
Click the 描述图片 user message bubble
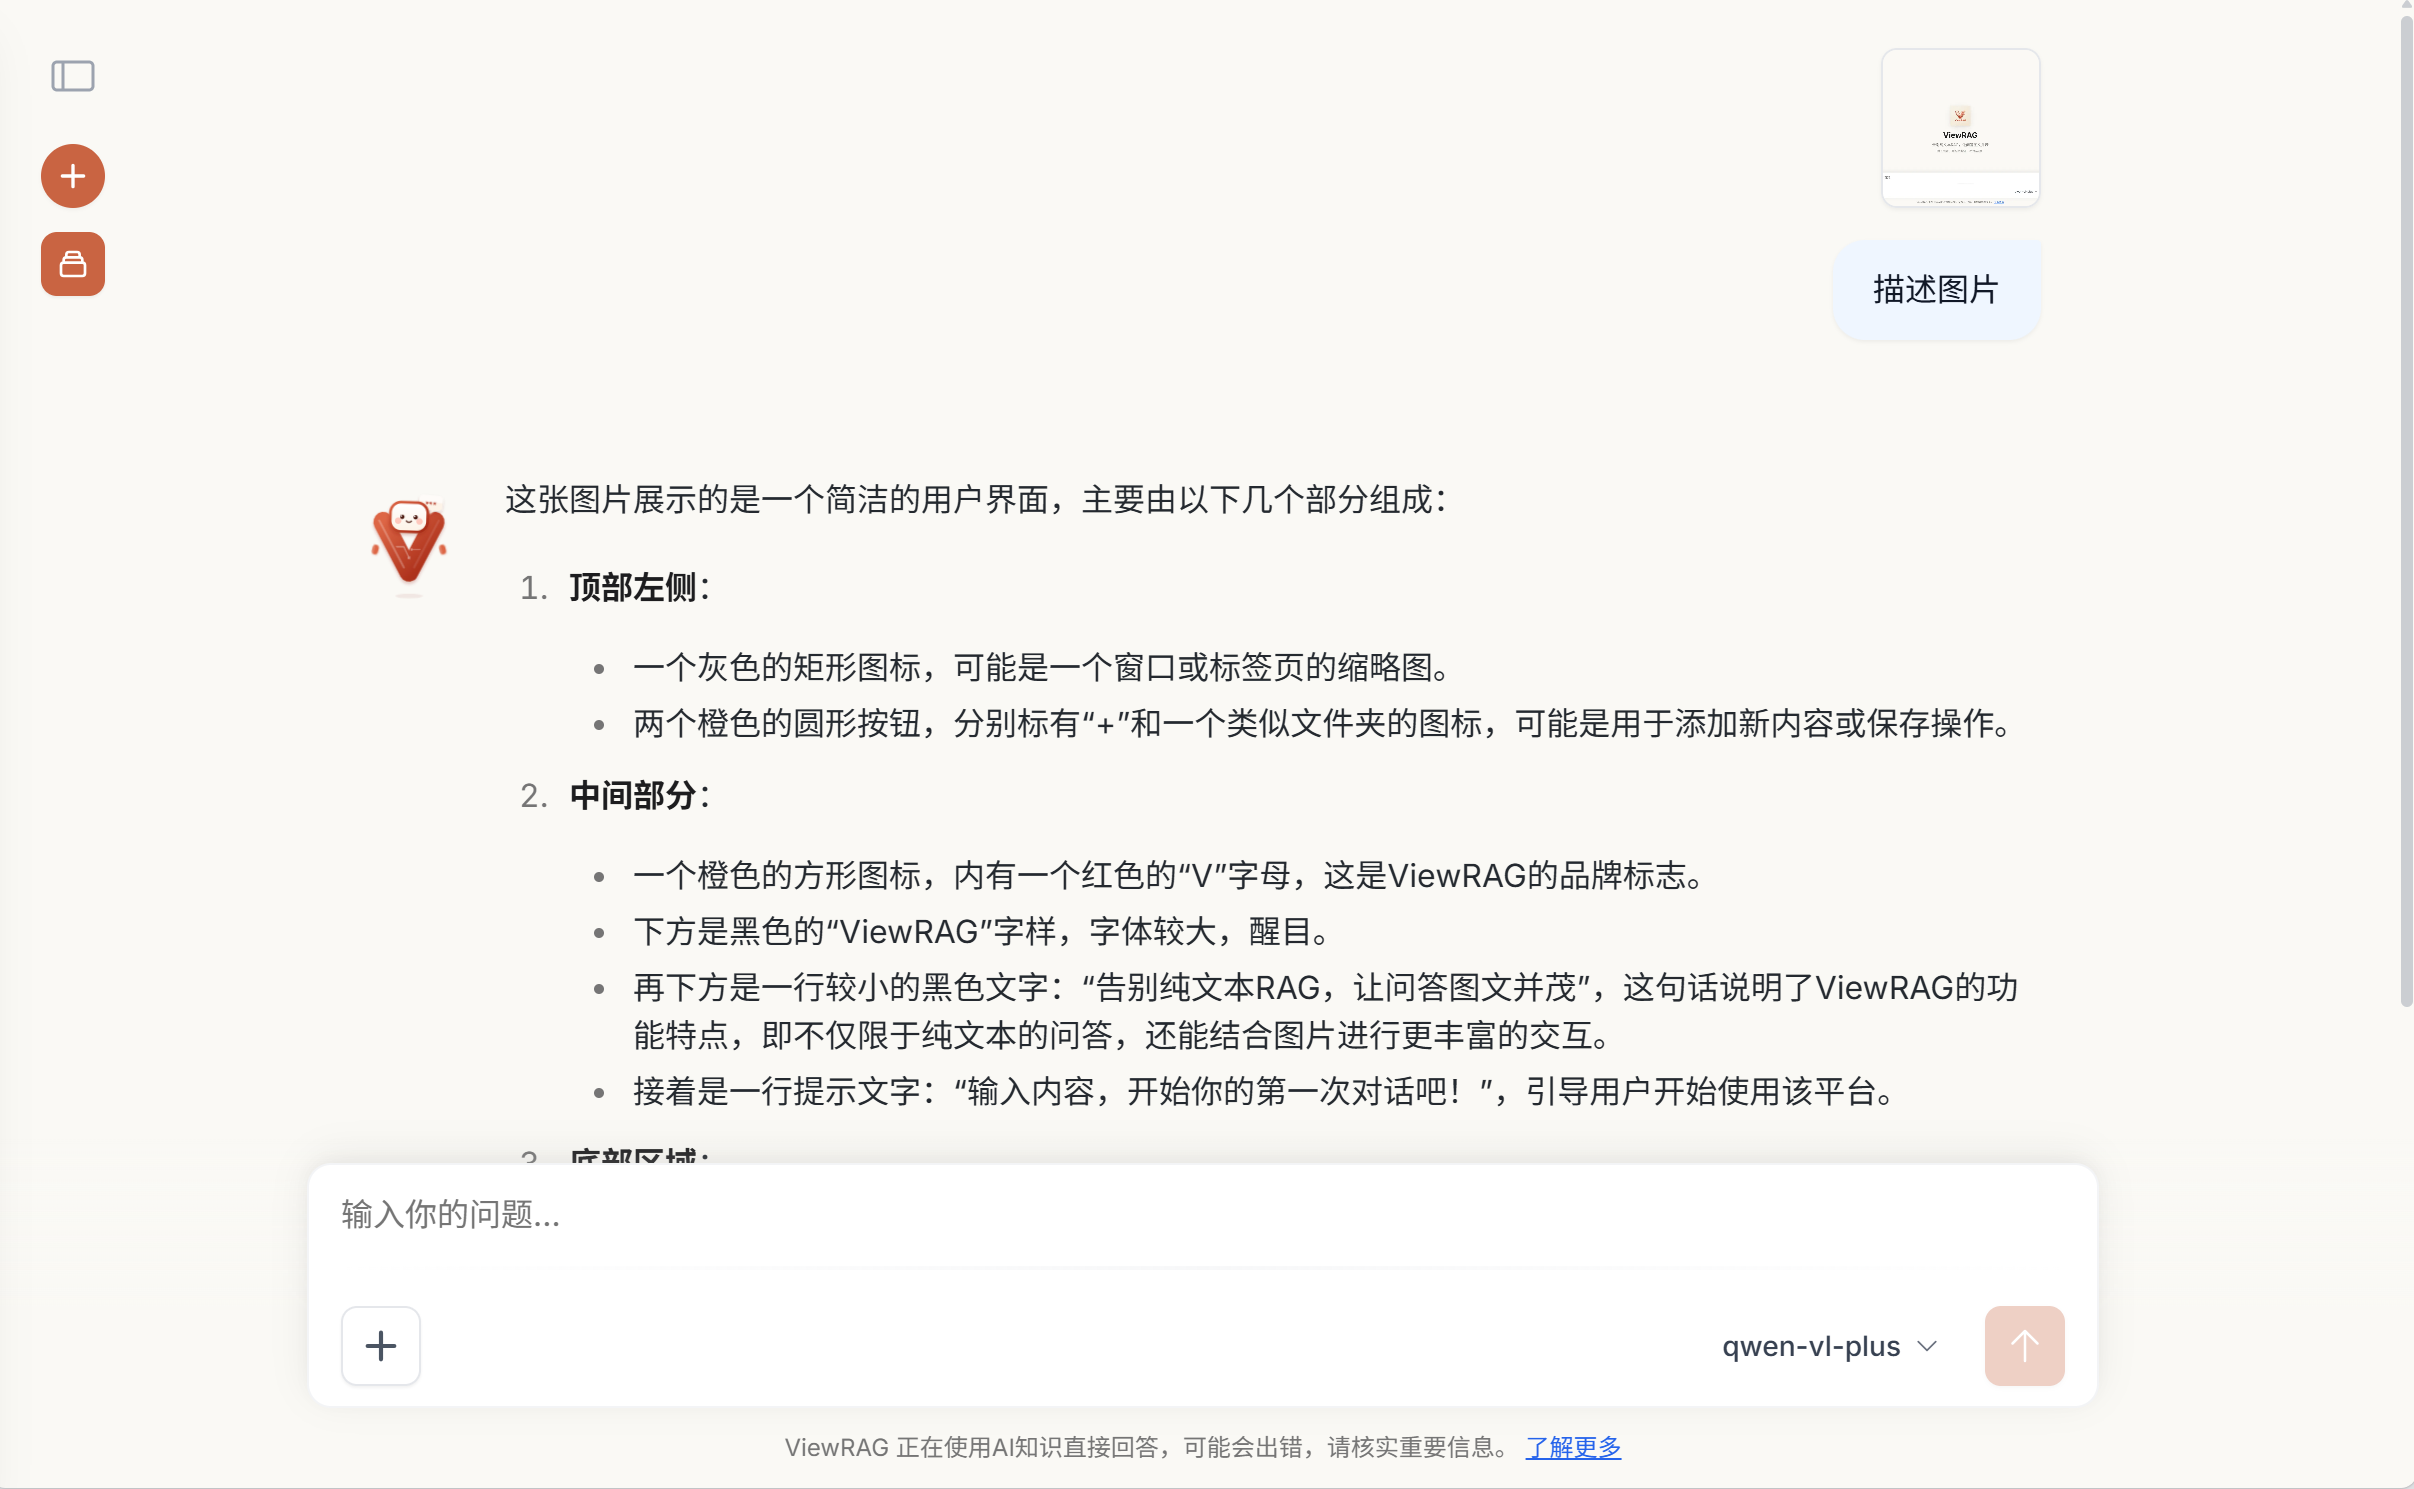[1936, 290]
